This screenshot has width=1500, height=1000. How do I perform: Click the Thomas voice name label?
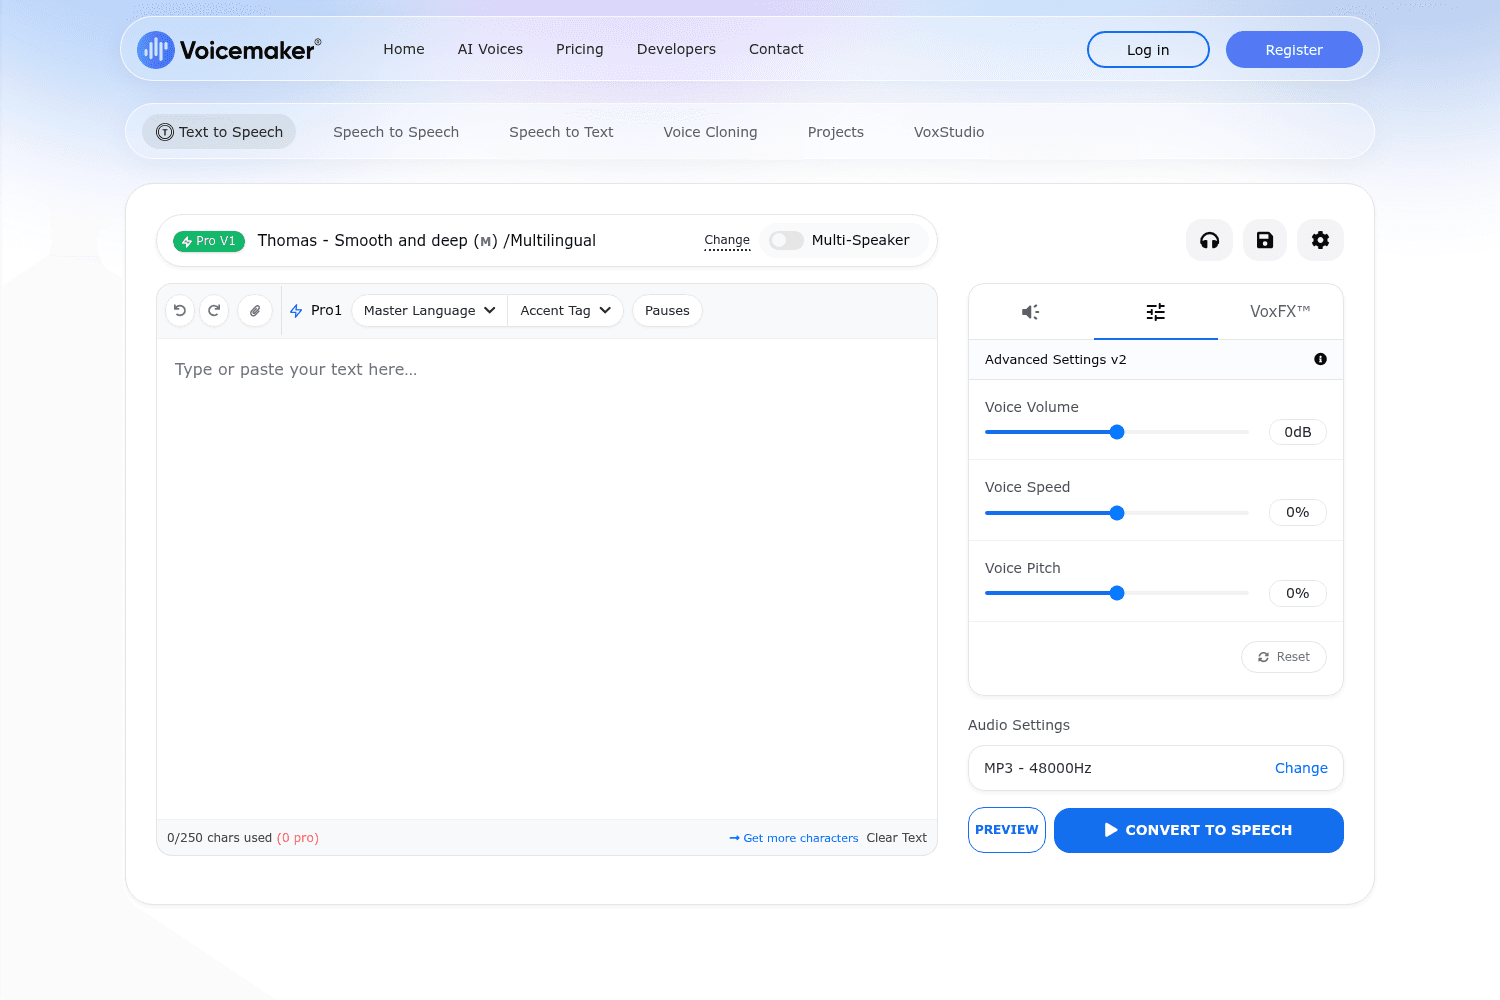click(x=427, y=241)
